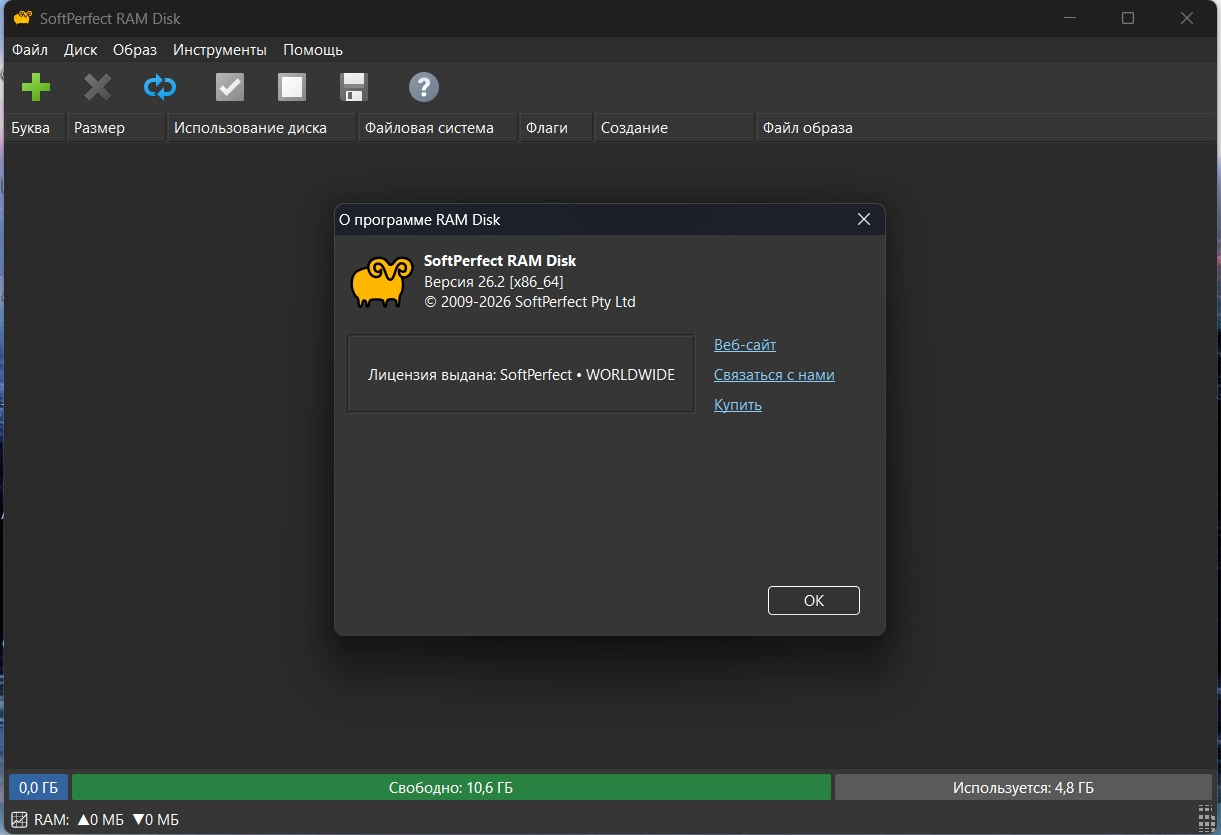Screen dimensions: 1221x835
Task: Click the grey Используется: 4,8 ГБ bar
Action: point(1023,787)
